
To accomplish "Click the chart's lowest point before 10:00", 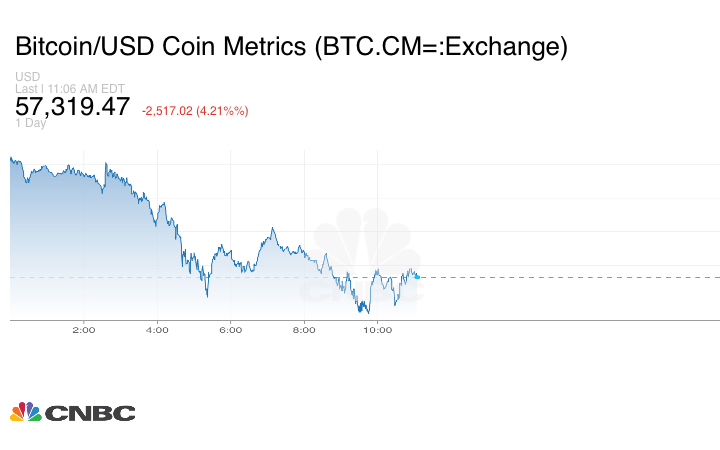I will click(367, 314).
